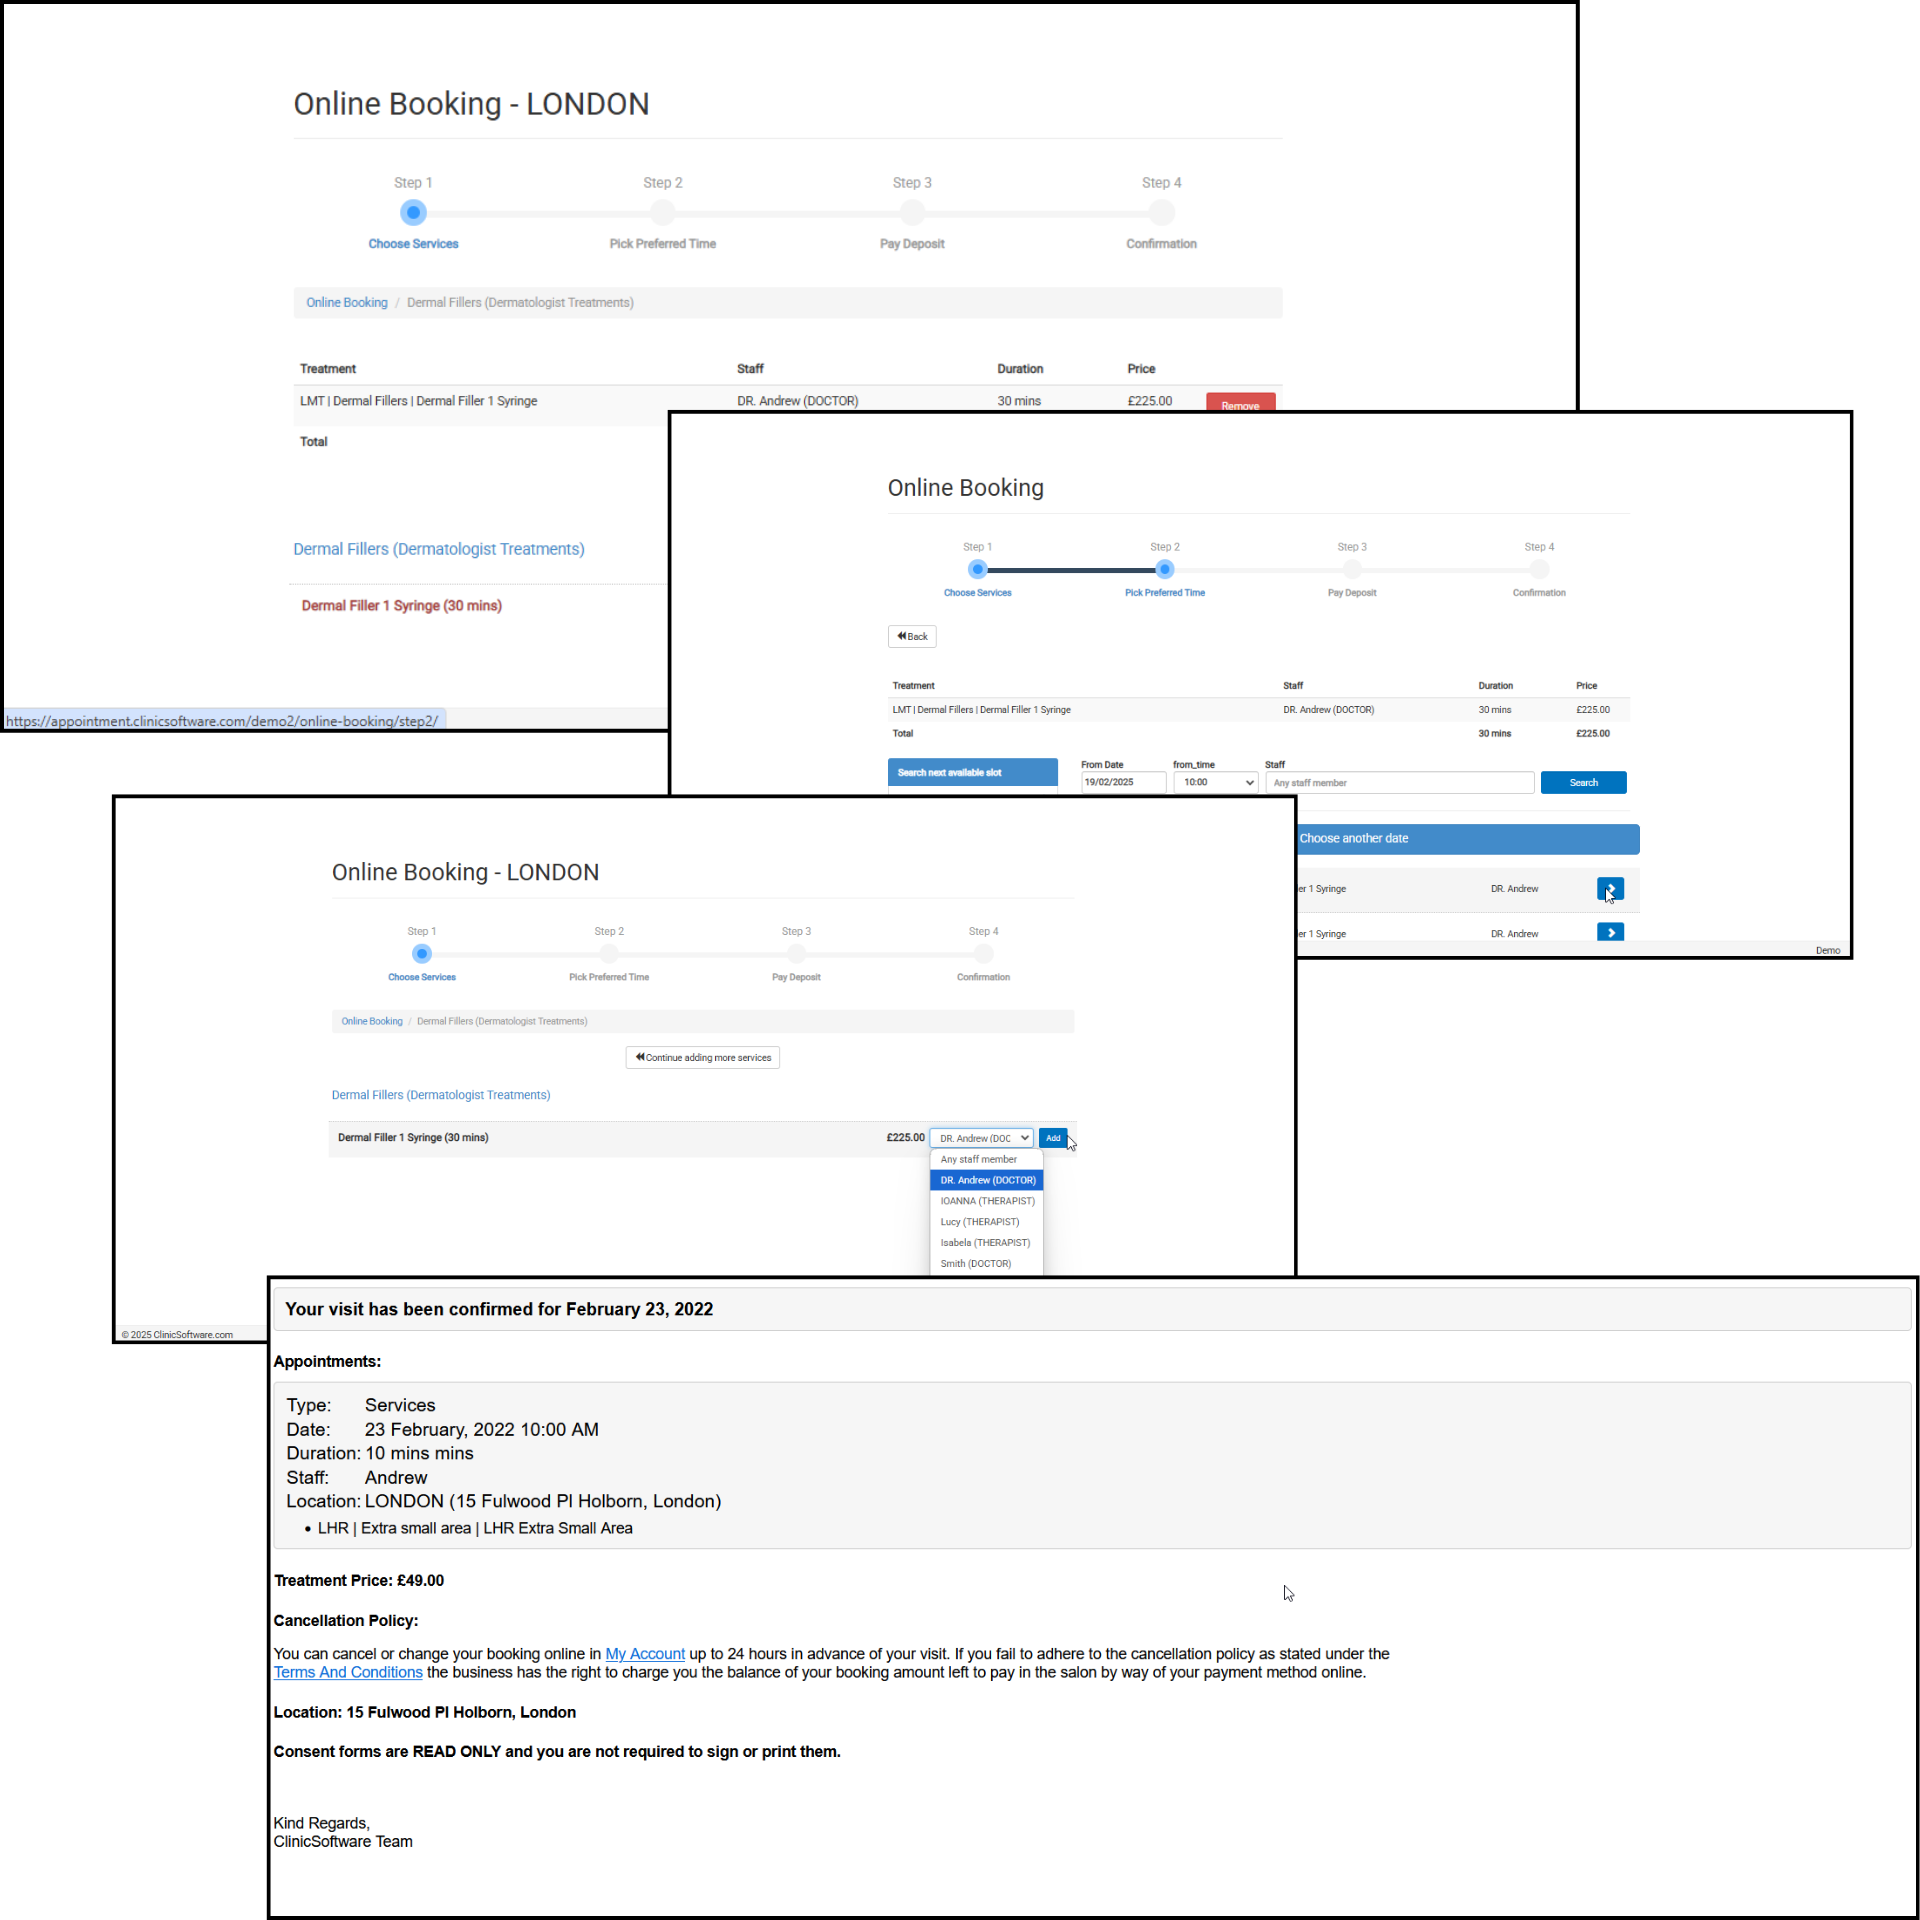This screenshot has height=1920, width=1920.
Task: Open the Terms And Conditions link
Action: (x=348, y=1672)
